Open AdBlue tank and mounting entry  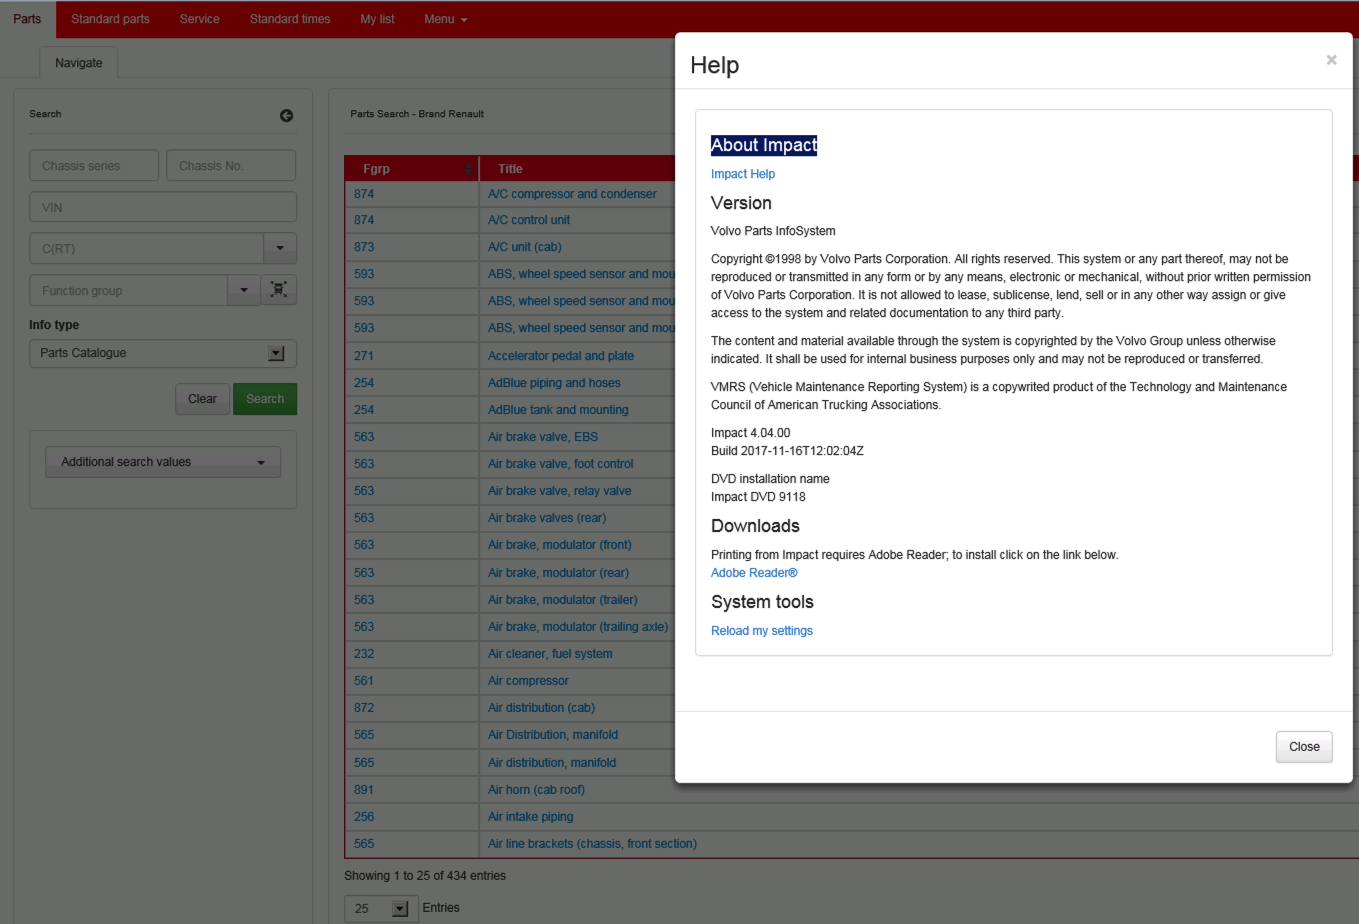558,410
